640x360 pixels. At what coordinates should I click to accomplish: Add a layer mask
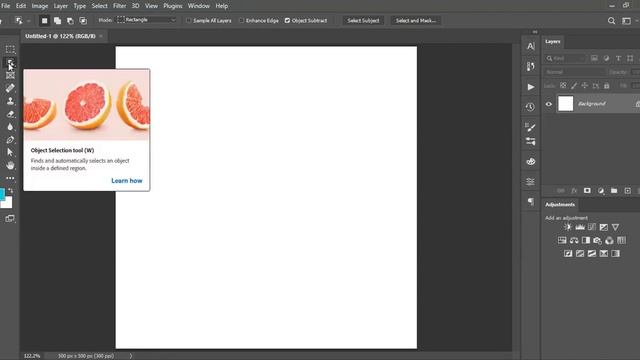tap(587, 191)
